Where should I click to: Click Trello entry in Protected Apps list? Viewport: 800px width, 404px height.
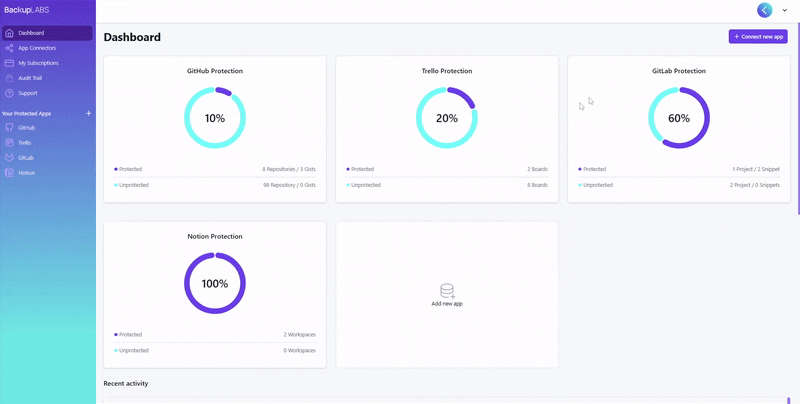[x=47, y=143]
